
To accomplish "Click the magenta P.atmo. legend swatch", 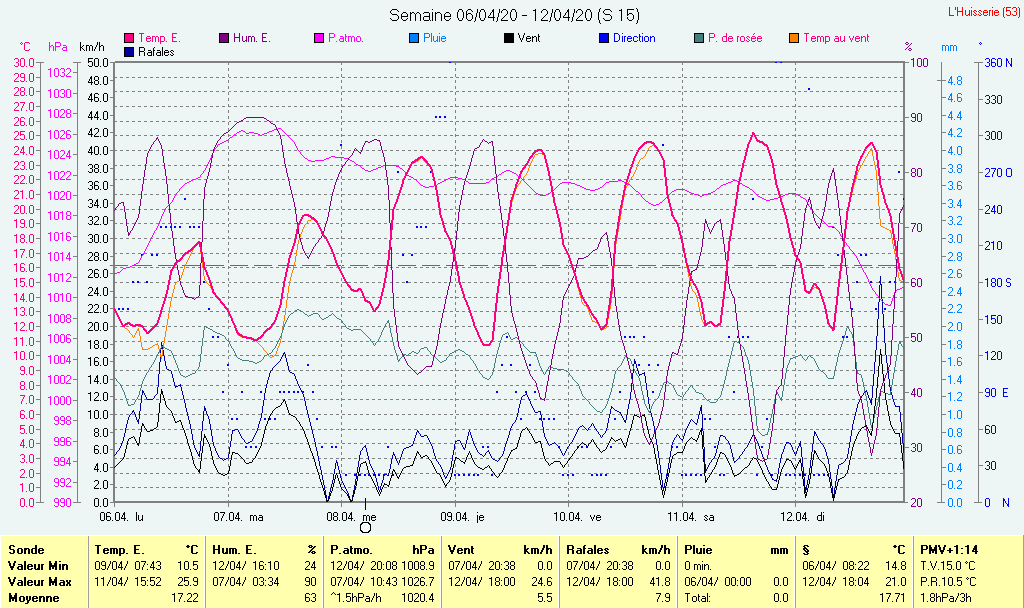I will click(x=319, y=39).
